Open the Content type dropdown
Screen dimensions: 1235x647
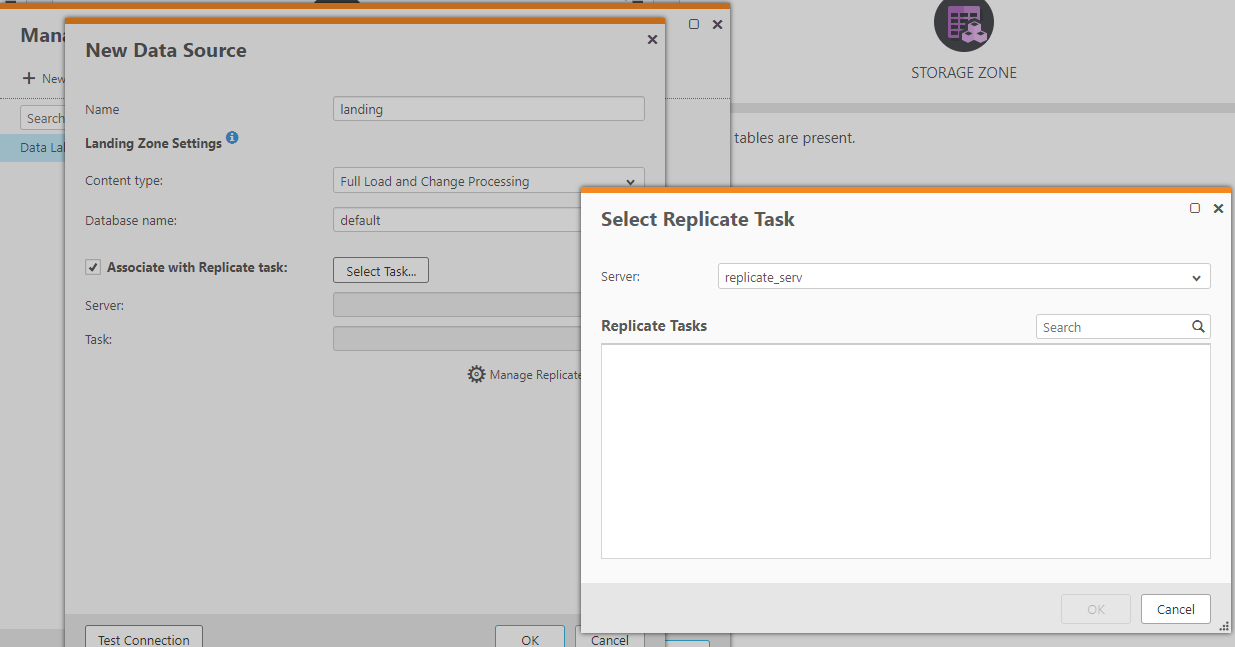(x=488, y=181)
